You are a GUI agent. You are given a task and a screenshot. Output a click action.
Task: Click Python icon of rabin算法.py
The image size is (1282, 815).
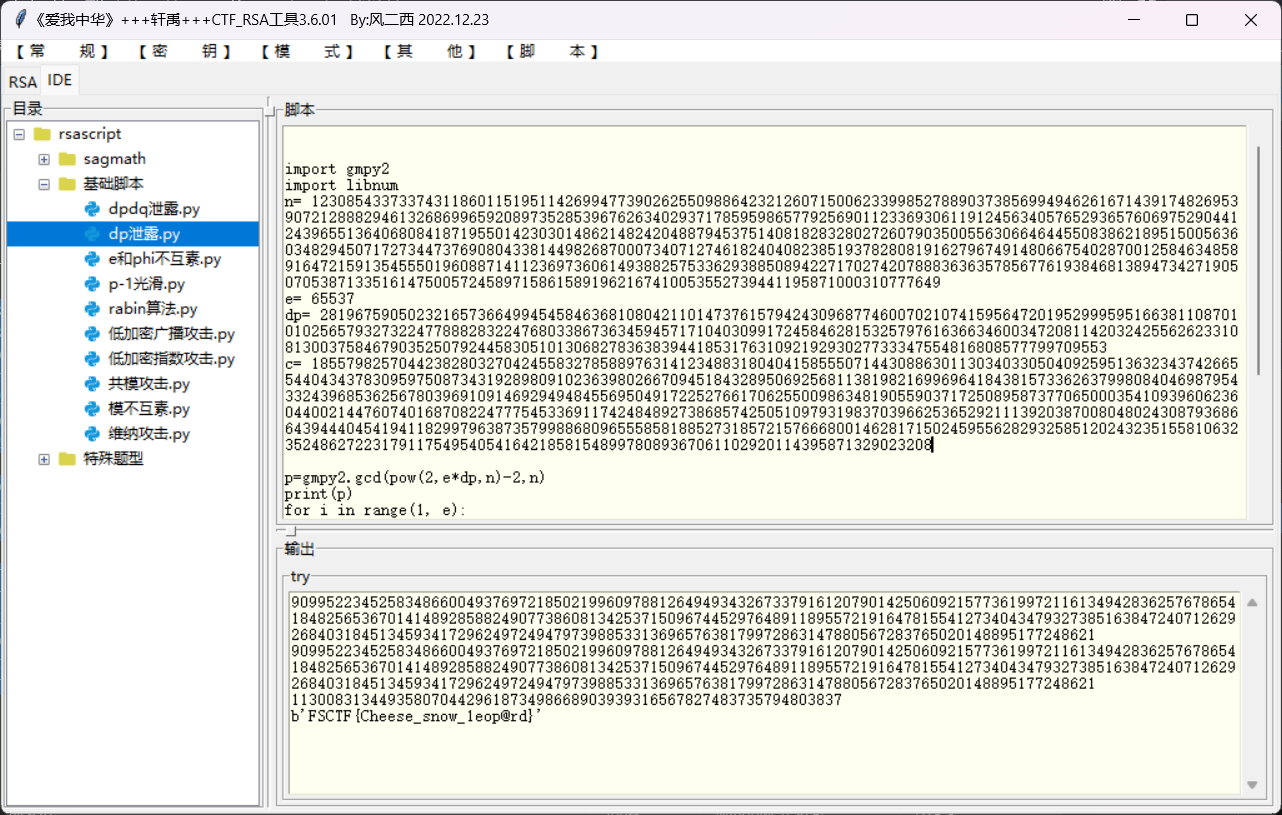tap(92, 309)
